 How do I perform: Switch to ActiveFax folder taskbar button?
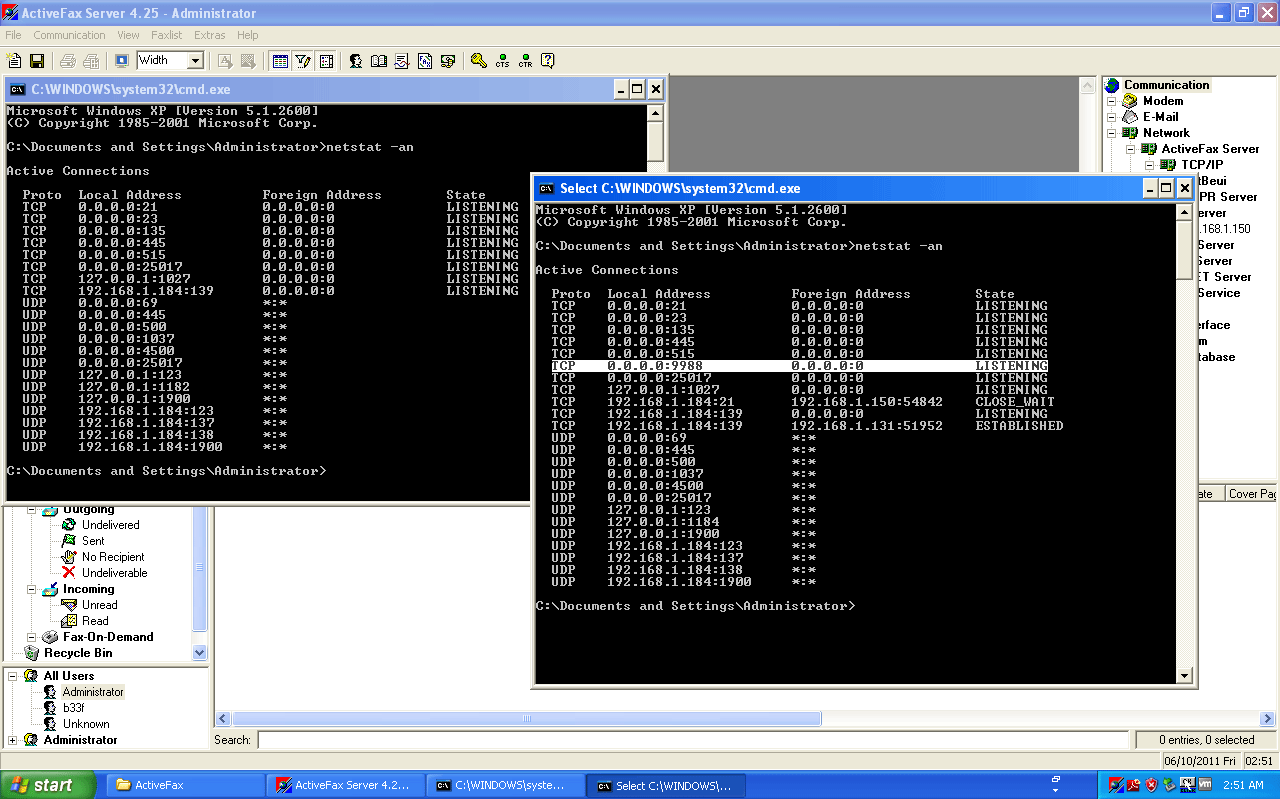(184, 785)
